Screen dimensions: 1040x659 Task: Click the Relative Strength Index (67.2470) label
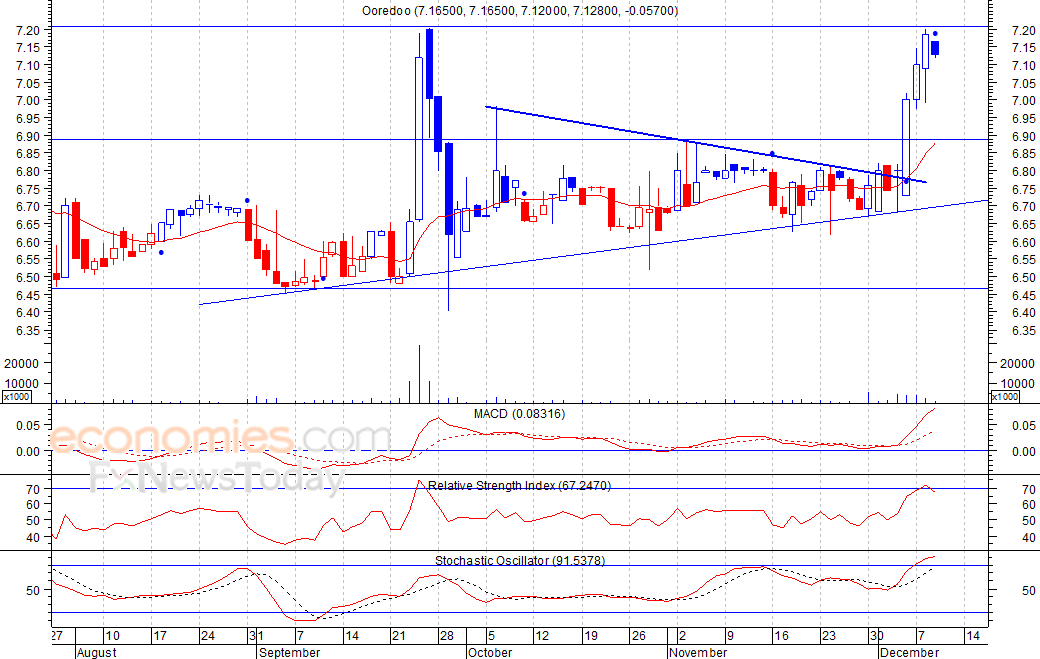[519, 485]
